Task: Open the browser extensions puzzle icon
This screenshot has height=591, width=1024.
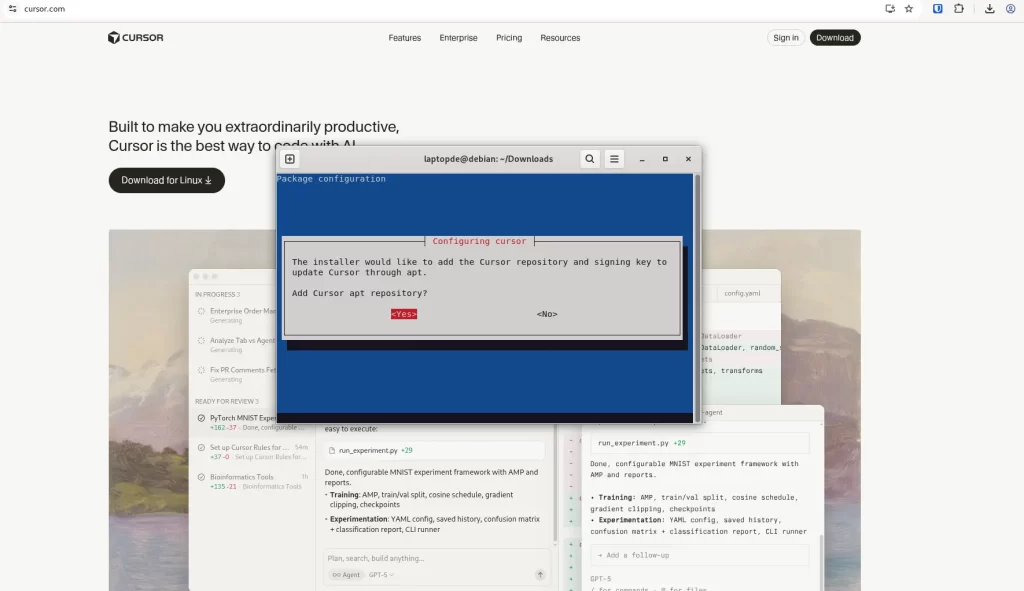Action: [x=959, y=9]
